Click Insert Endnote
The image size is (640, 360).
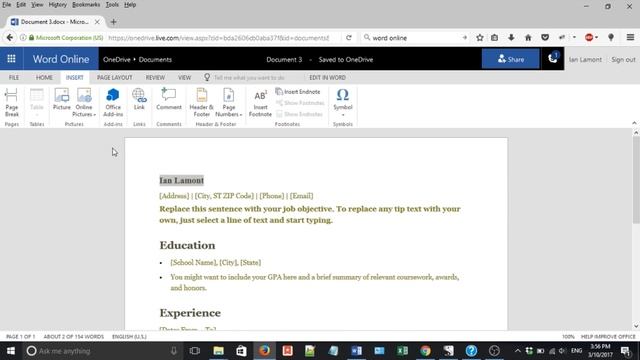[298, 92]
